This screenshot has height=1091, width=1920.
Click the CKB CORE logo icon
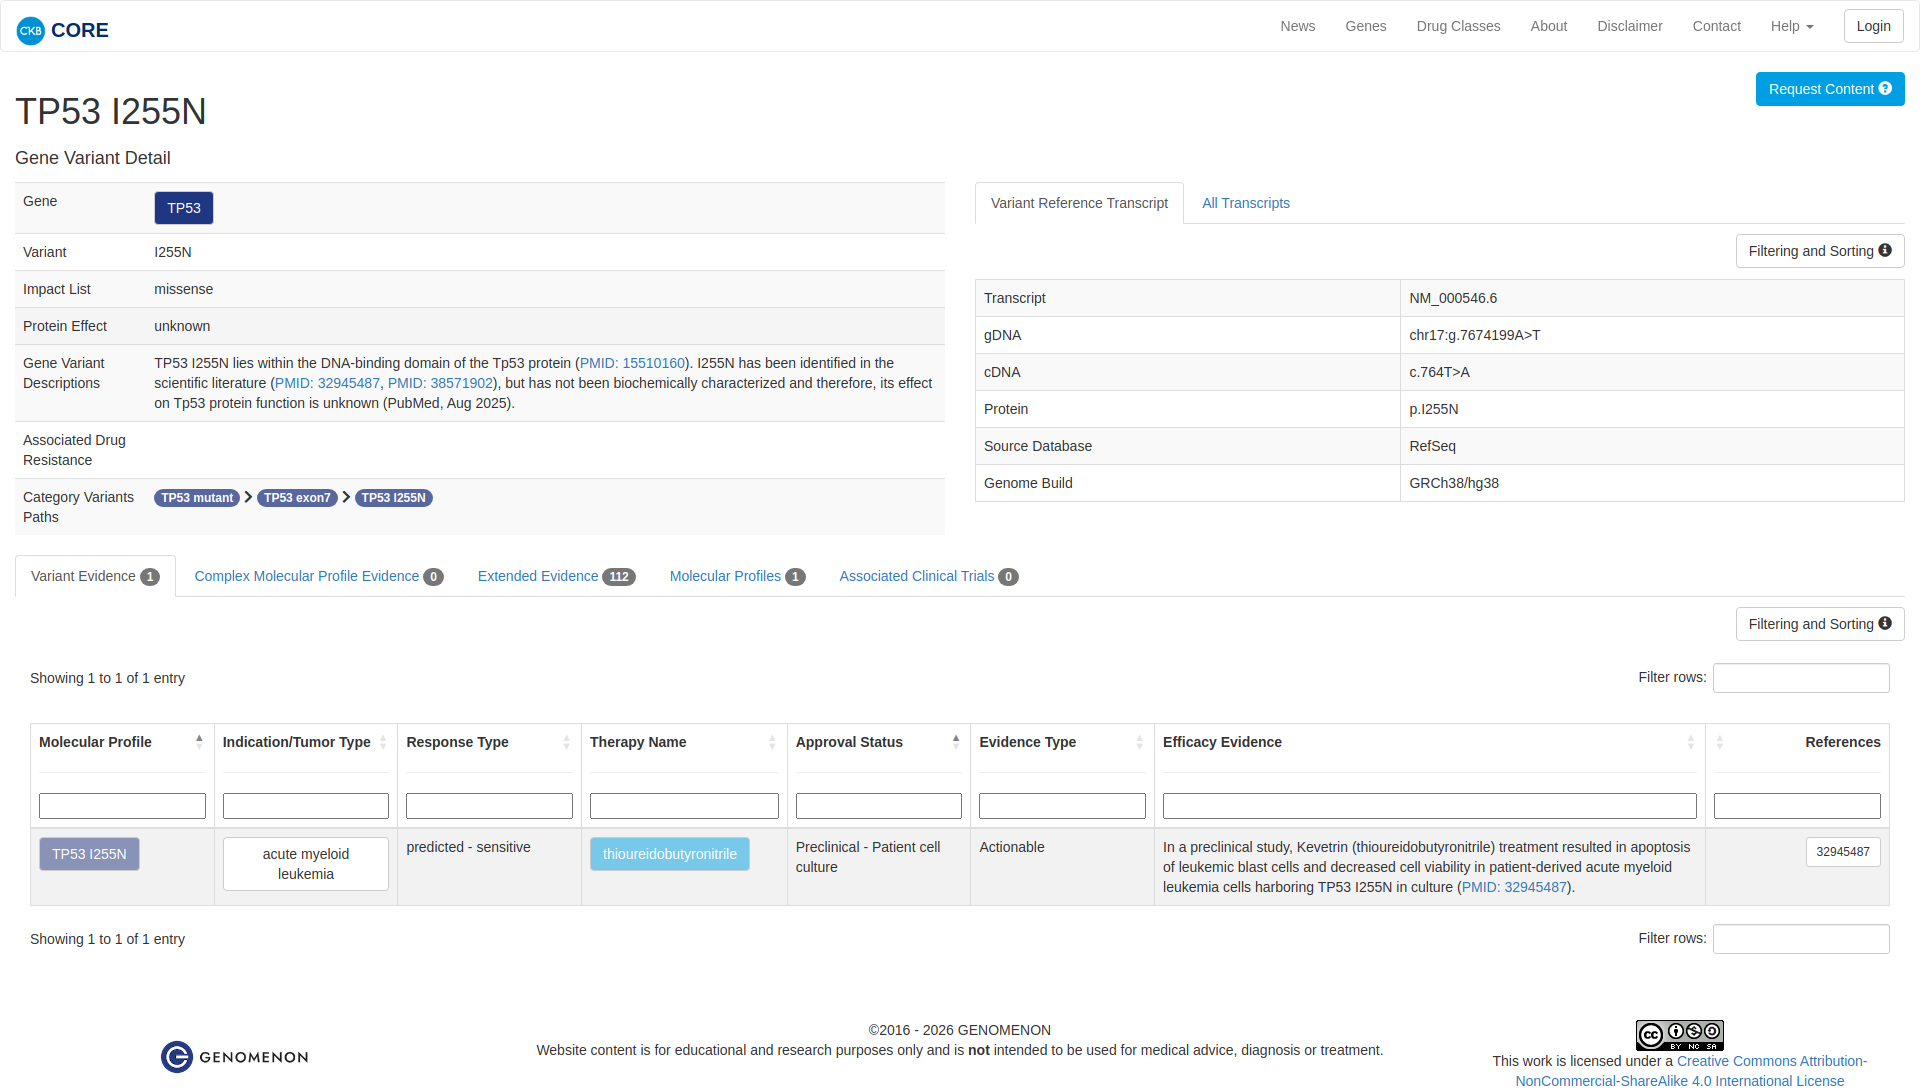tap(31, 30)
